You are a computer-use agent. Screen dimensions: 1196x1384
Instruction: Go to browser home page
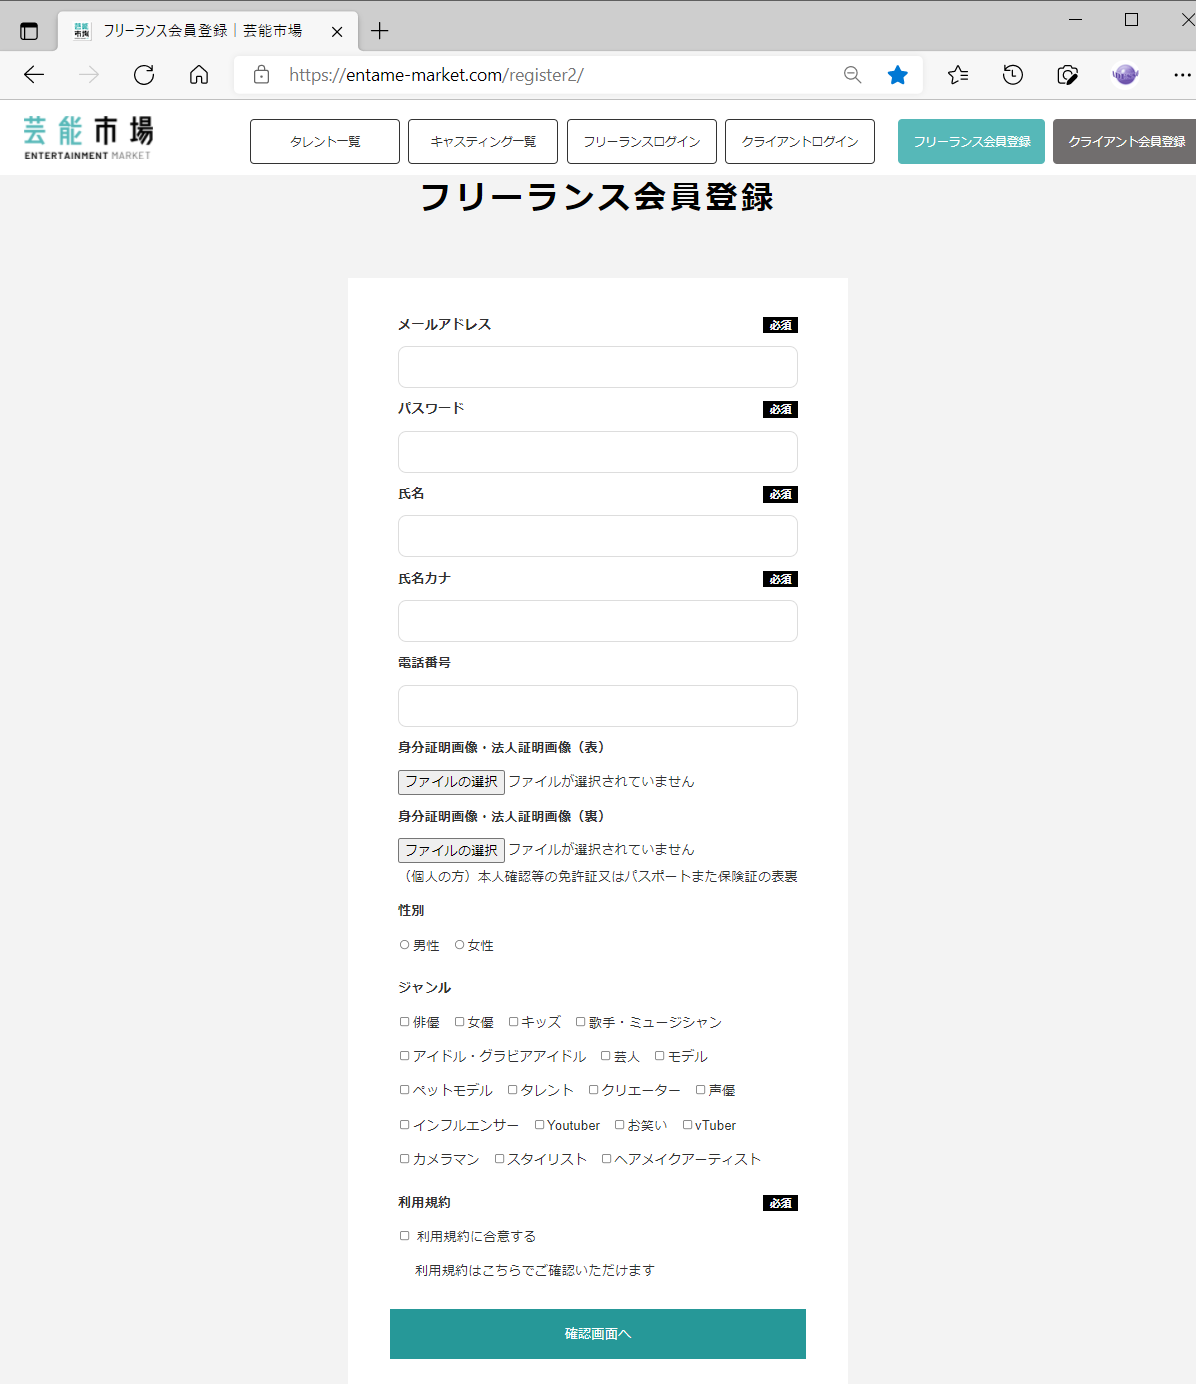pyautogui.click(x=199, y=75)
